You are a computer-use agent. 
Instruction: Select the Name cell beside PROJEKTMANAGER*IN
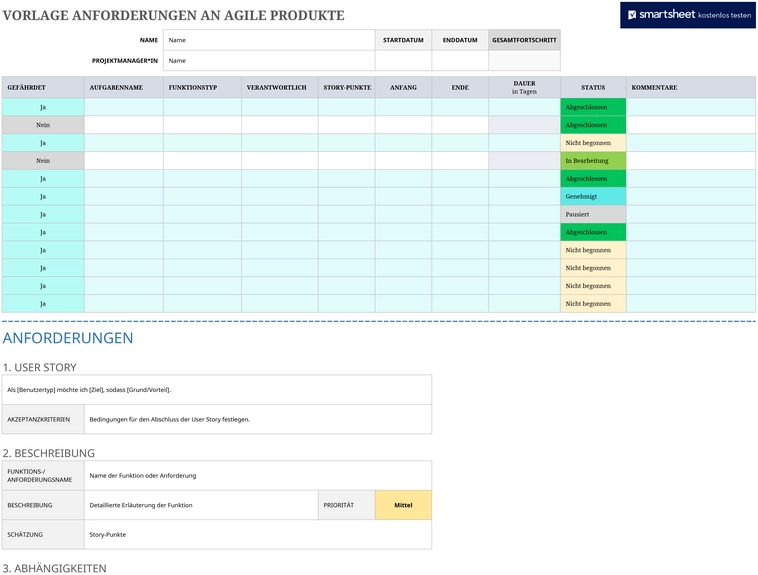(269, 61)
